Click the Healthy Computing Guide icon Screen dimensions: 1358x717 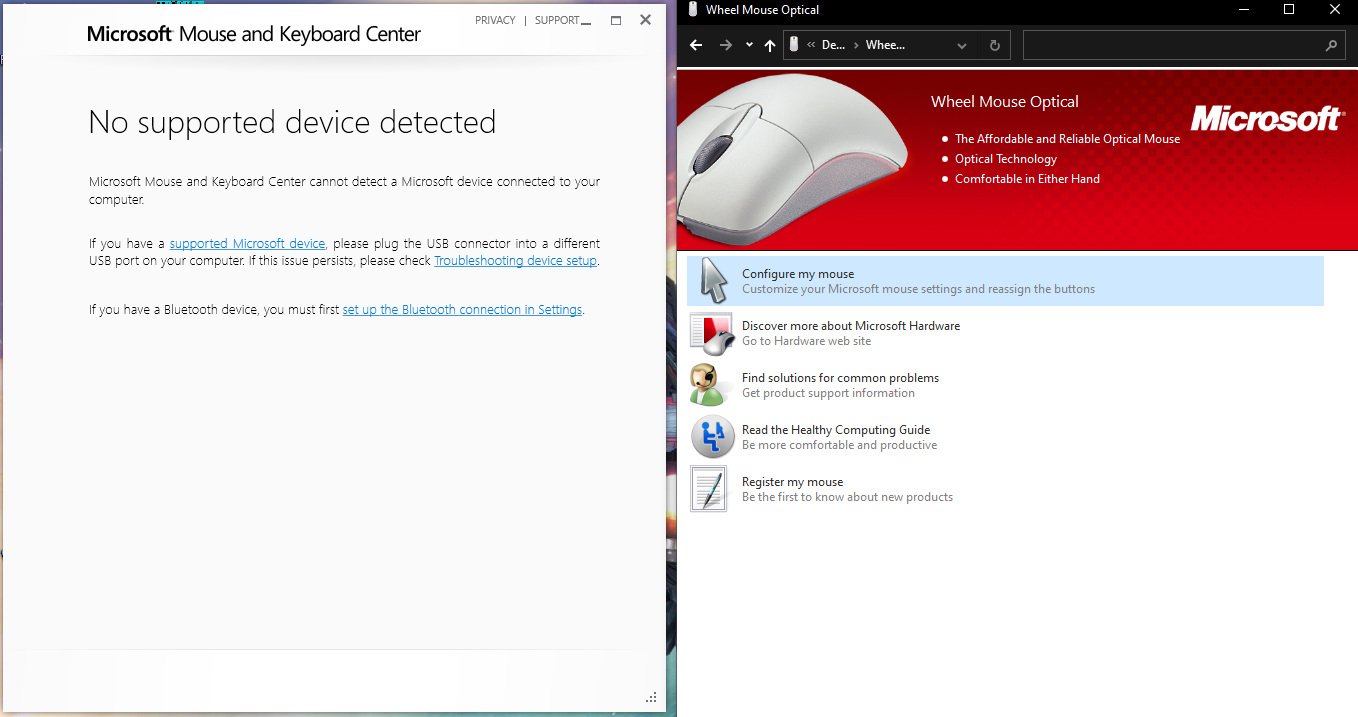(x=713, y=437)
